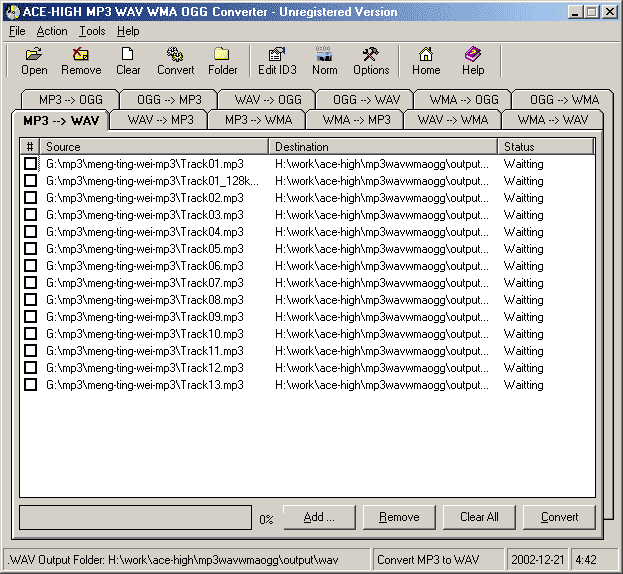Select the checkbox for Track13.mp3
Viewport: 623px width, 574px height.
tap(30, 385)
